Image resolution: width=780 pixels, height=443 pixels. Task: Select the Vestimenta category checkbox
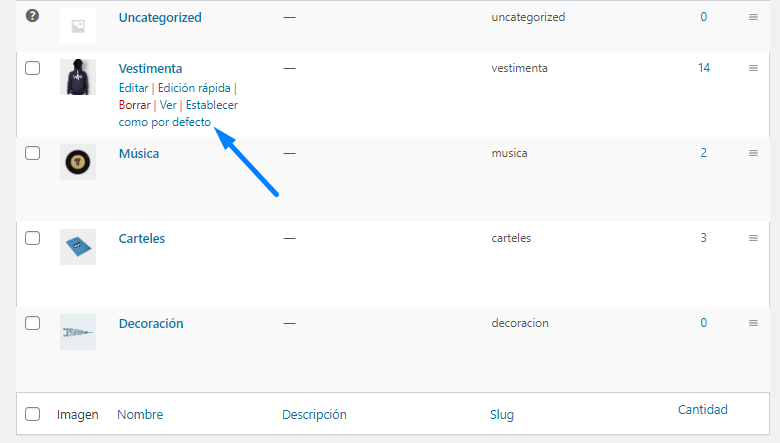(32, 68)
